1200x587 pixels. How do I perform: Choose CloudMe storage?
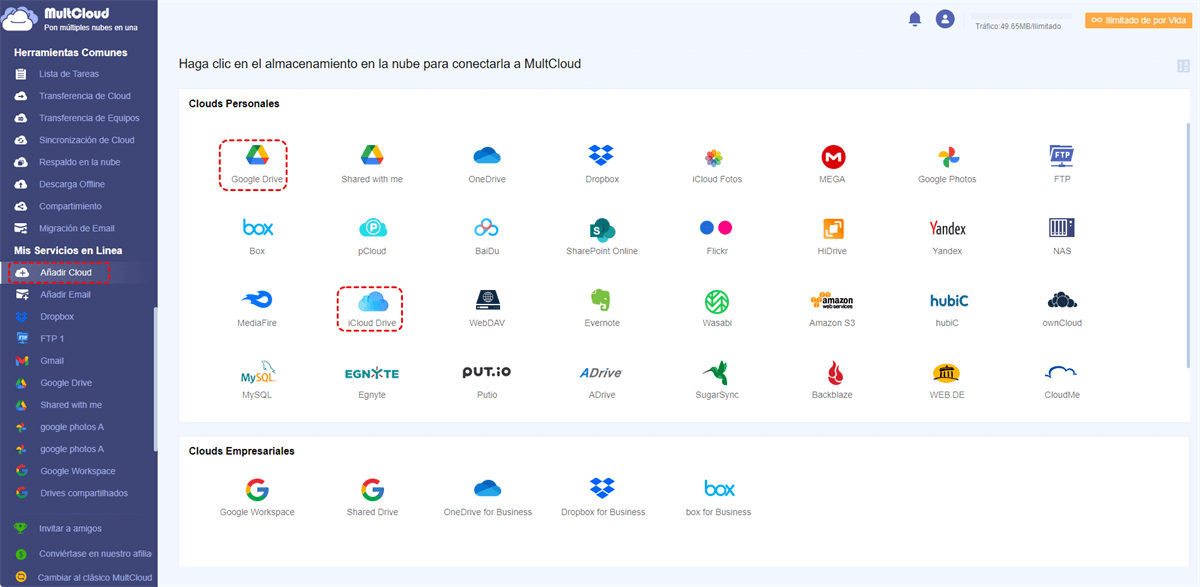click(x=1062, y=381)
